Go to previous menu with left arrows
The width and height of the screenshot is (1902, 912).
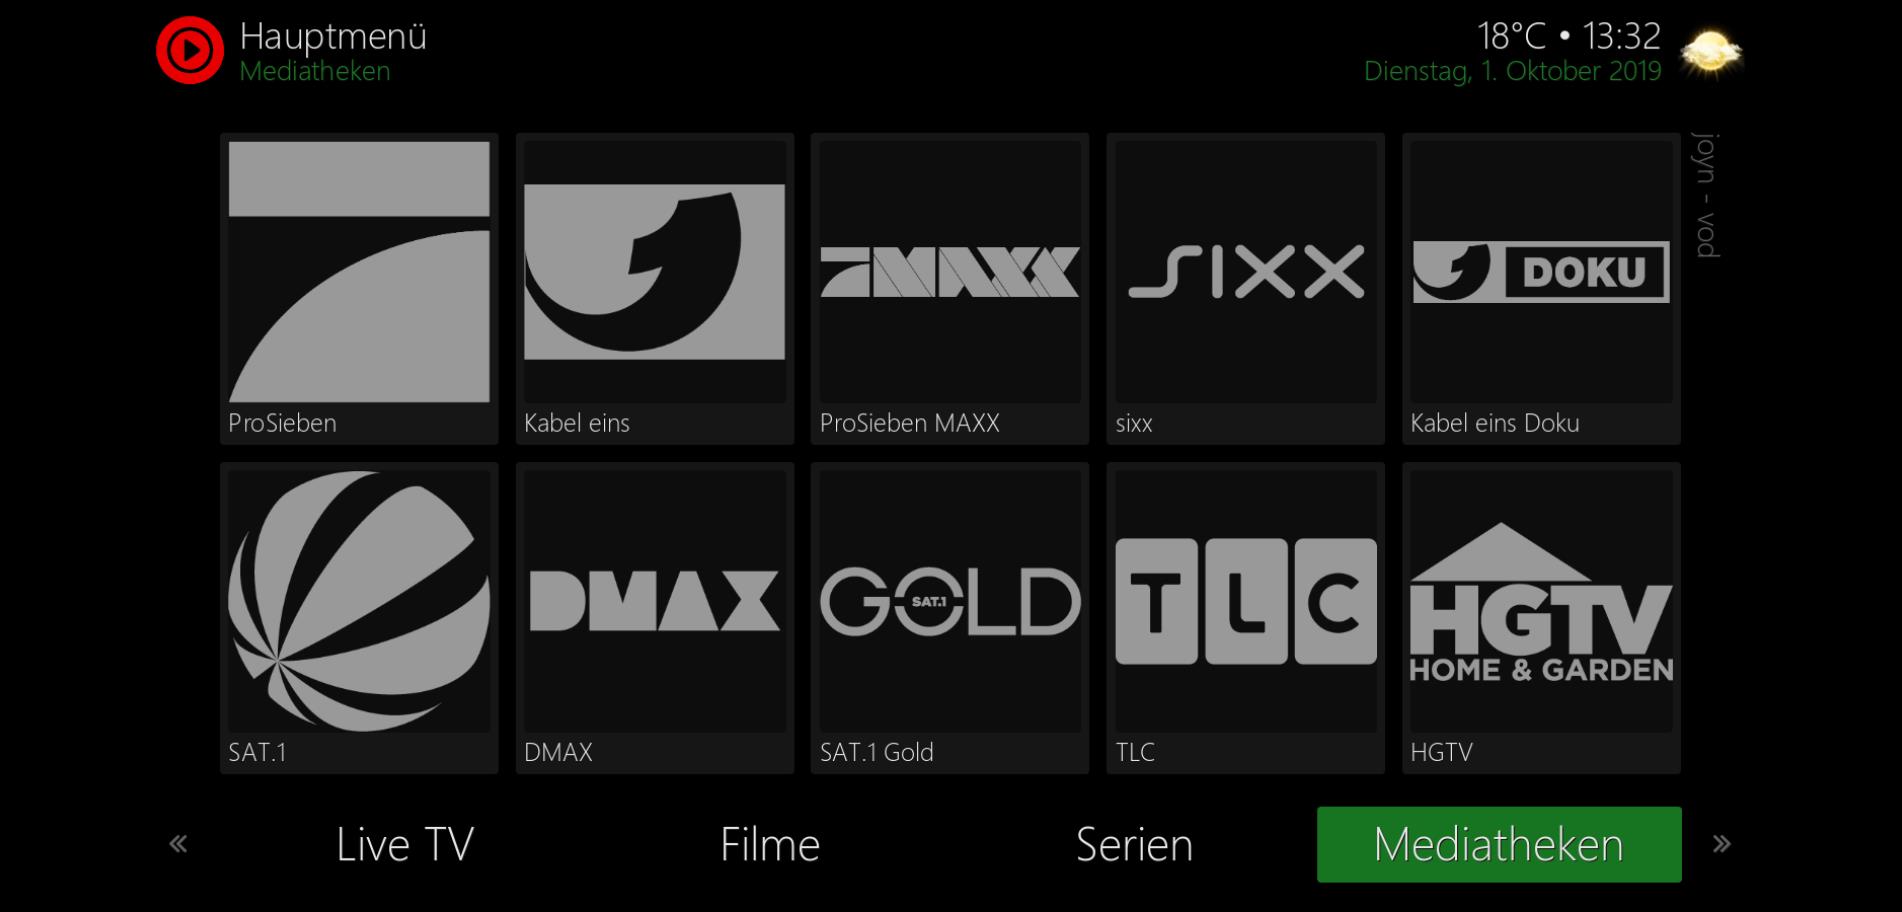(x=178, y=844)
